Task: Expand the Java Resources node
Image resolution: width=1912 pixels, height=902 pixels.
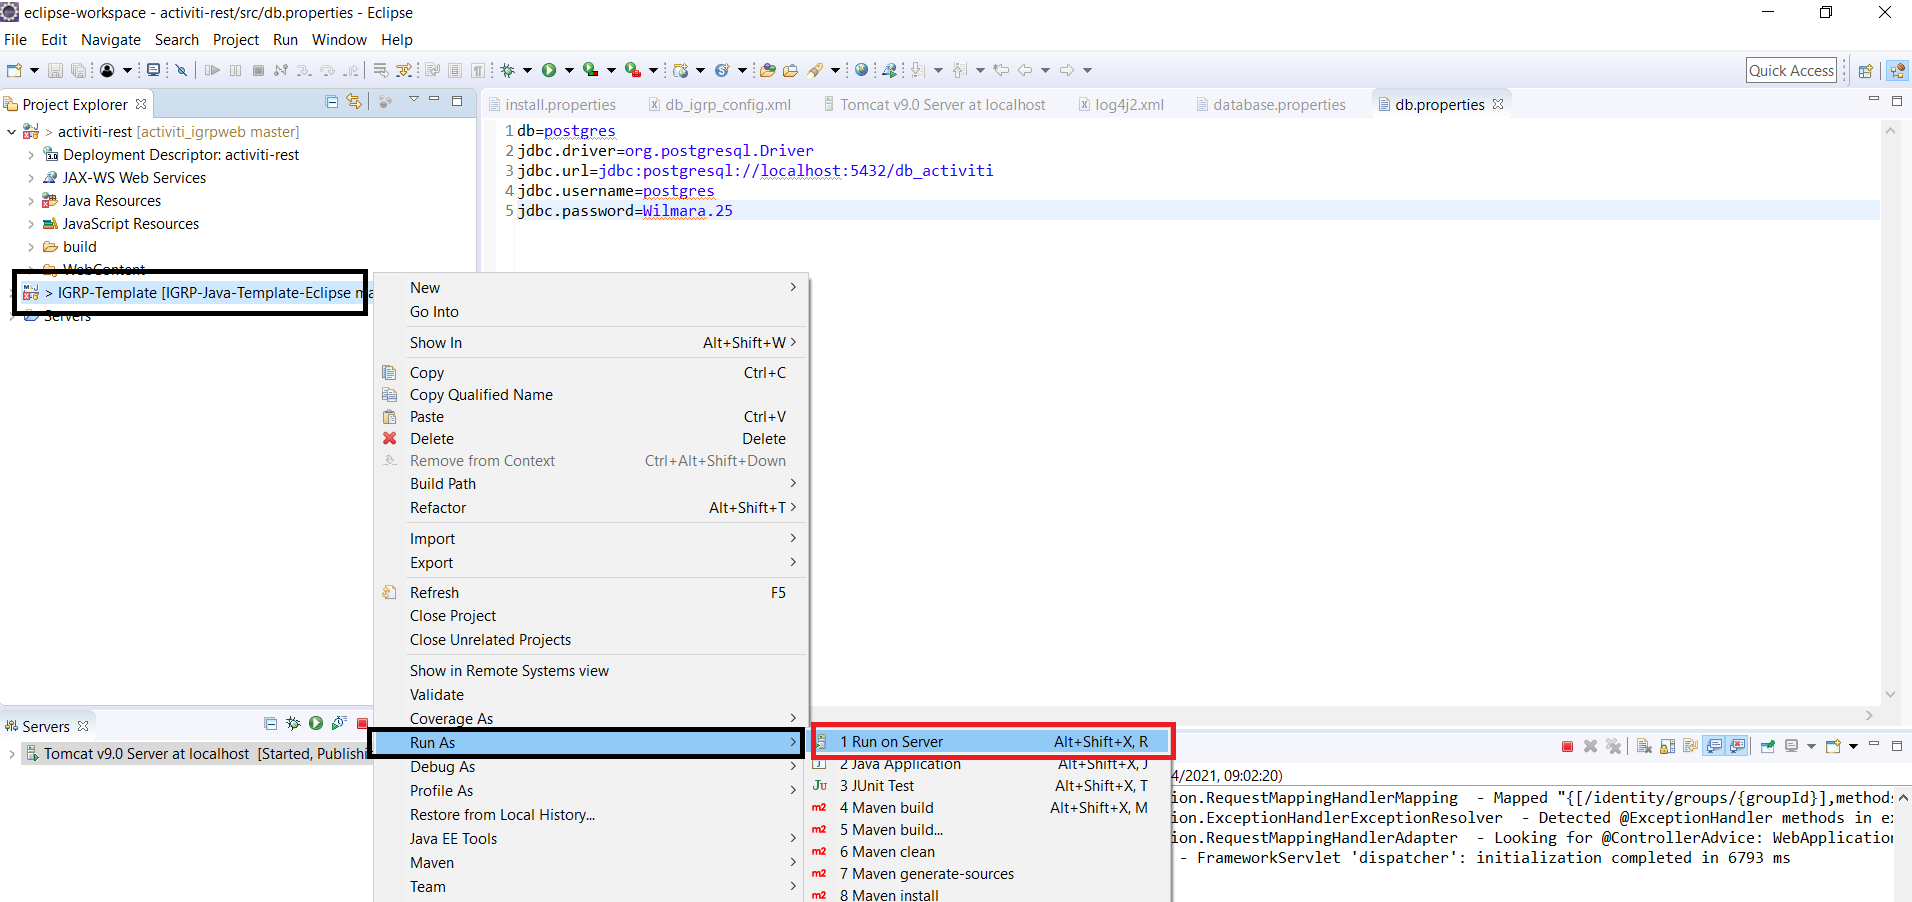Action: pos(31,201)
